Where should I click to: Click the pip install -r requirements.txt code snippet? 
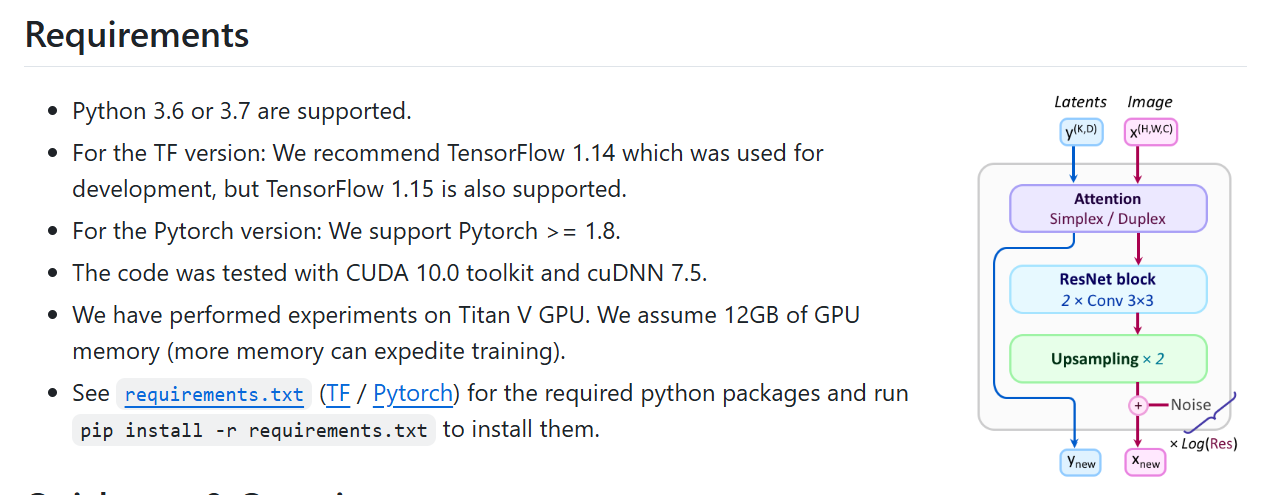point(254,431)
